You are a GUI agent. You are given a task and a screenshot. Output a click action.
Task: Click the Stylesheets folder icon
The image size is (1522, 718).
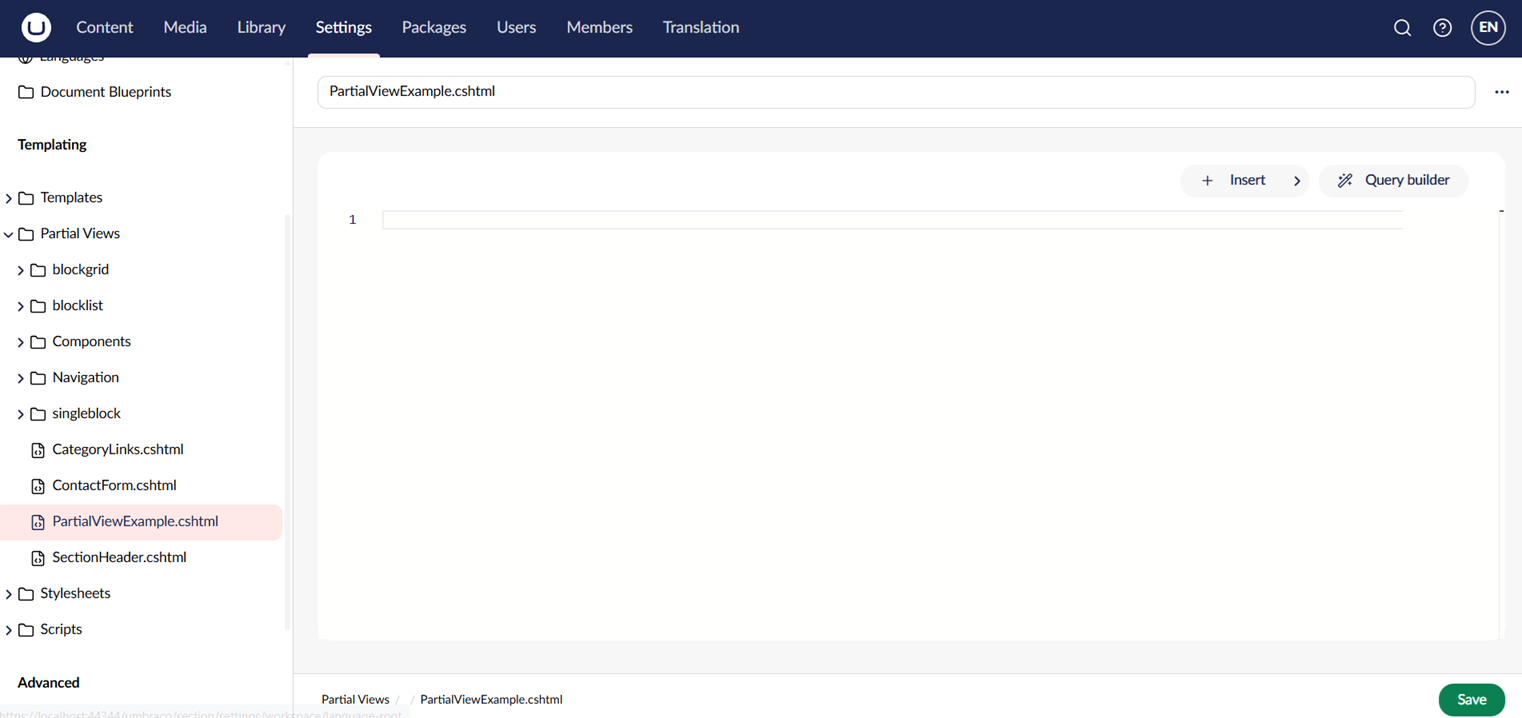click(x=26, y=594)
